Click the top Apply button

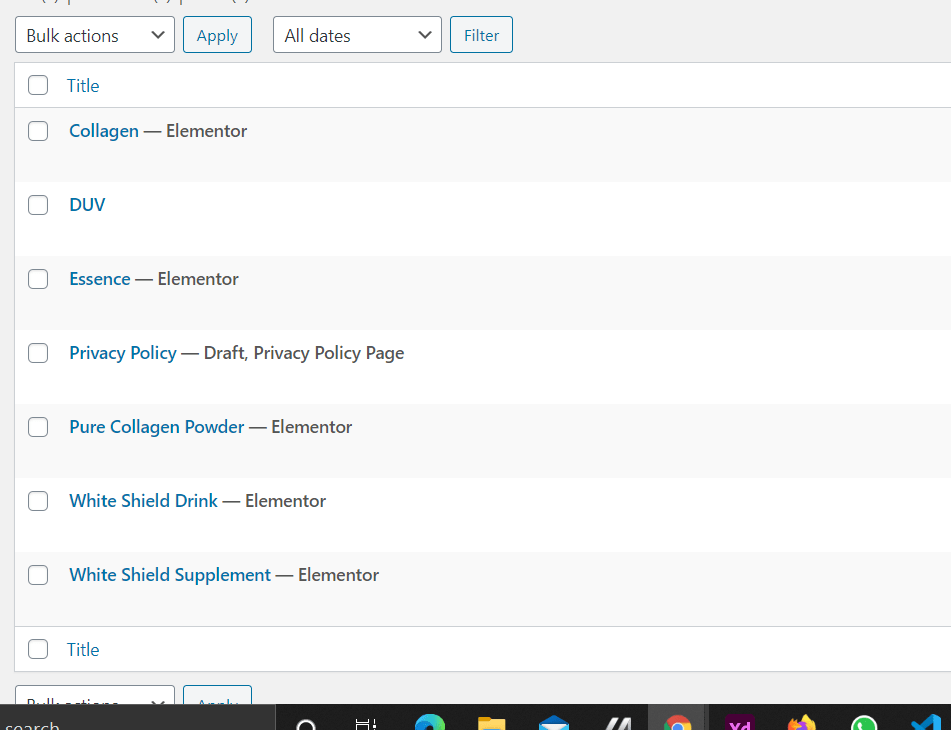point(217,35)
